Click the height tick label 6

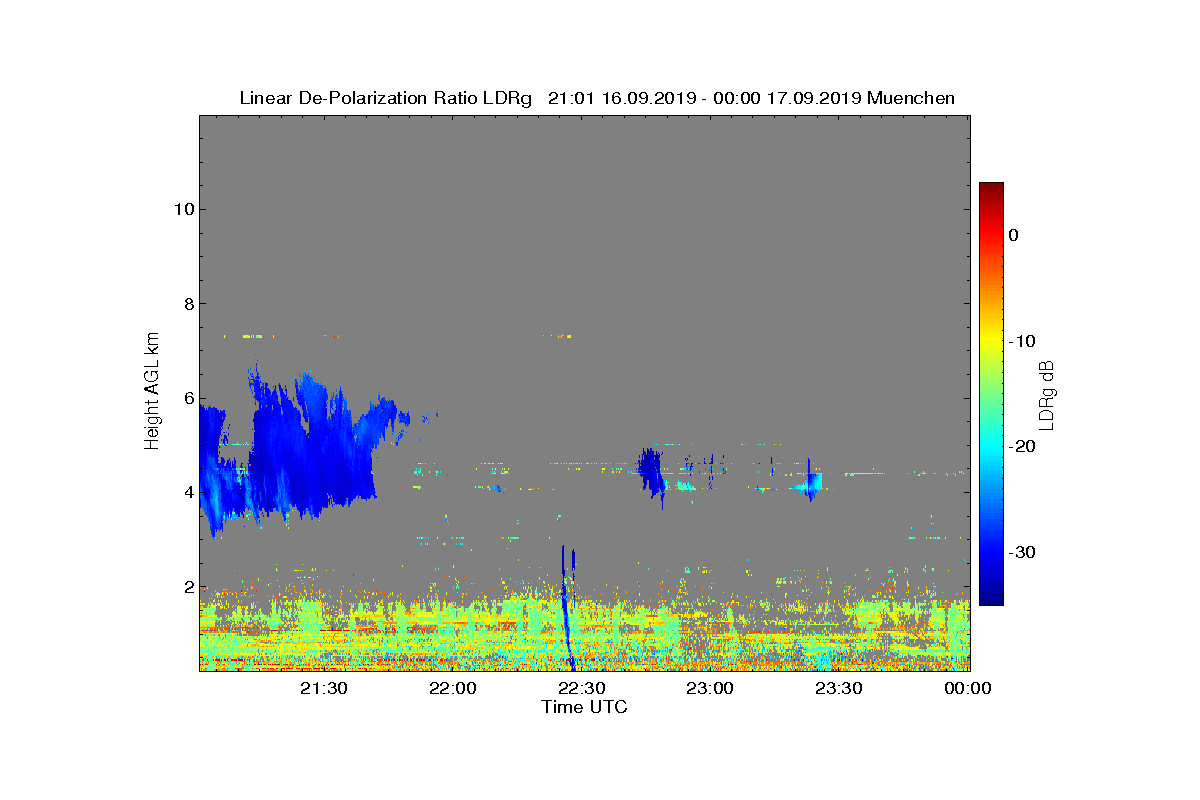[187, 398]
